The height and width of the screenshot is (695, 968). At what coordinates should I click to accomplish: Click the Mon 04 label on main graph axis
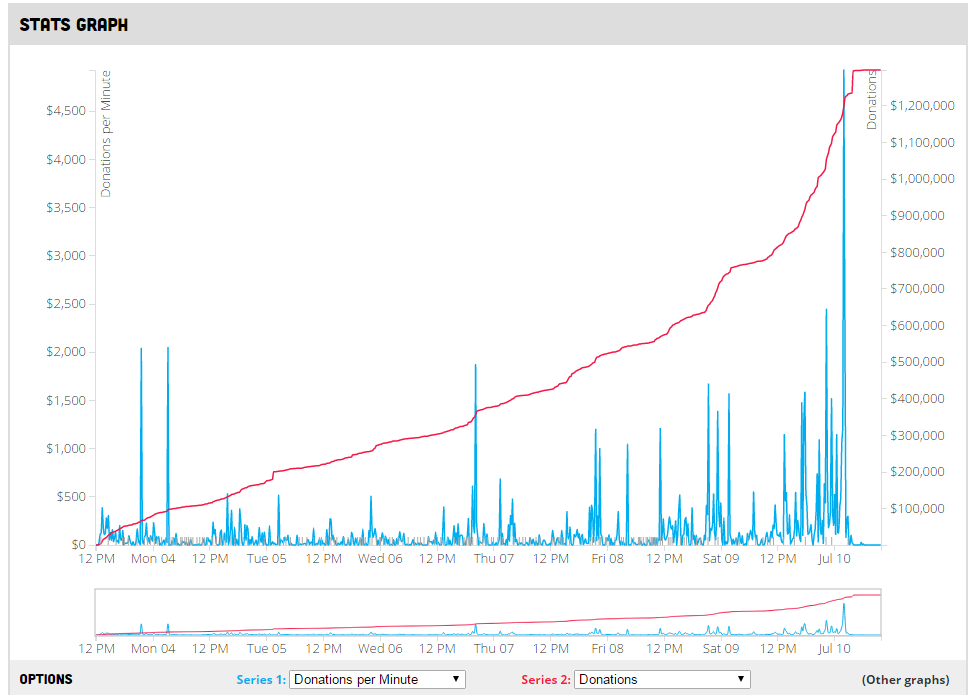pyautogui.click(x=153, y=559)
